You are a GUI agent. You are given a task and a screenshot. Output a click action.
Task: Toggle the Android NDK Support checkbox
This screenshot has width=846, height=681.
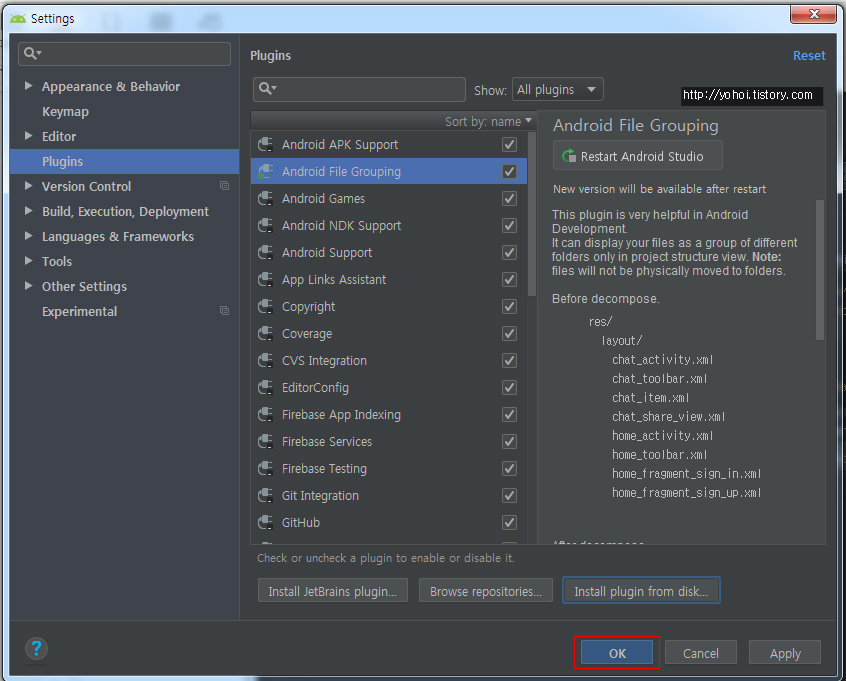tap(509, 226)
